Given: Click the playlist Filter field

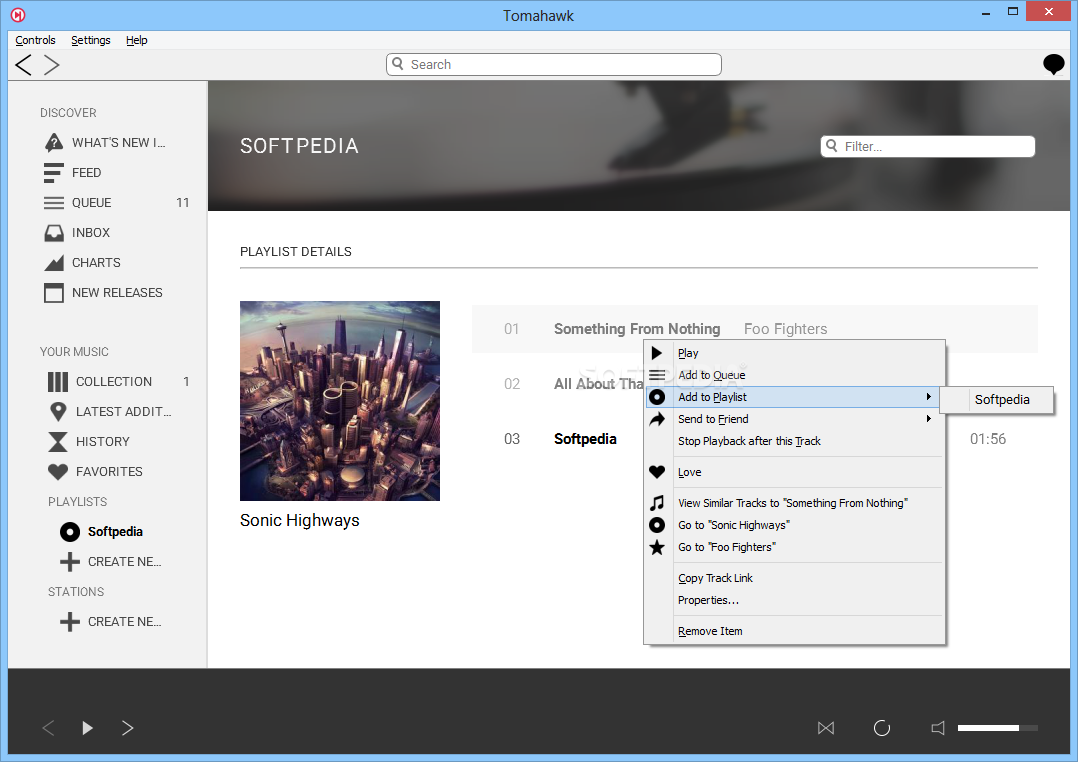Looking at the screenshot, I should coord(927,146).
